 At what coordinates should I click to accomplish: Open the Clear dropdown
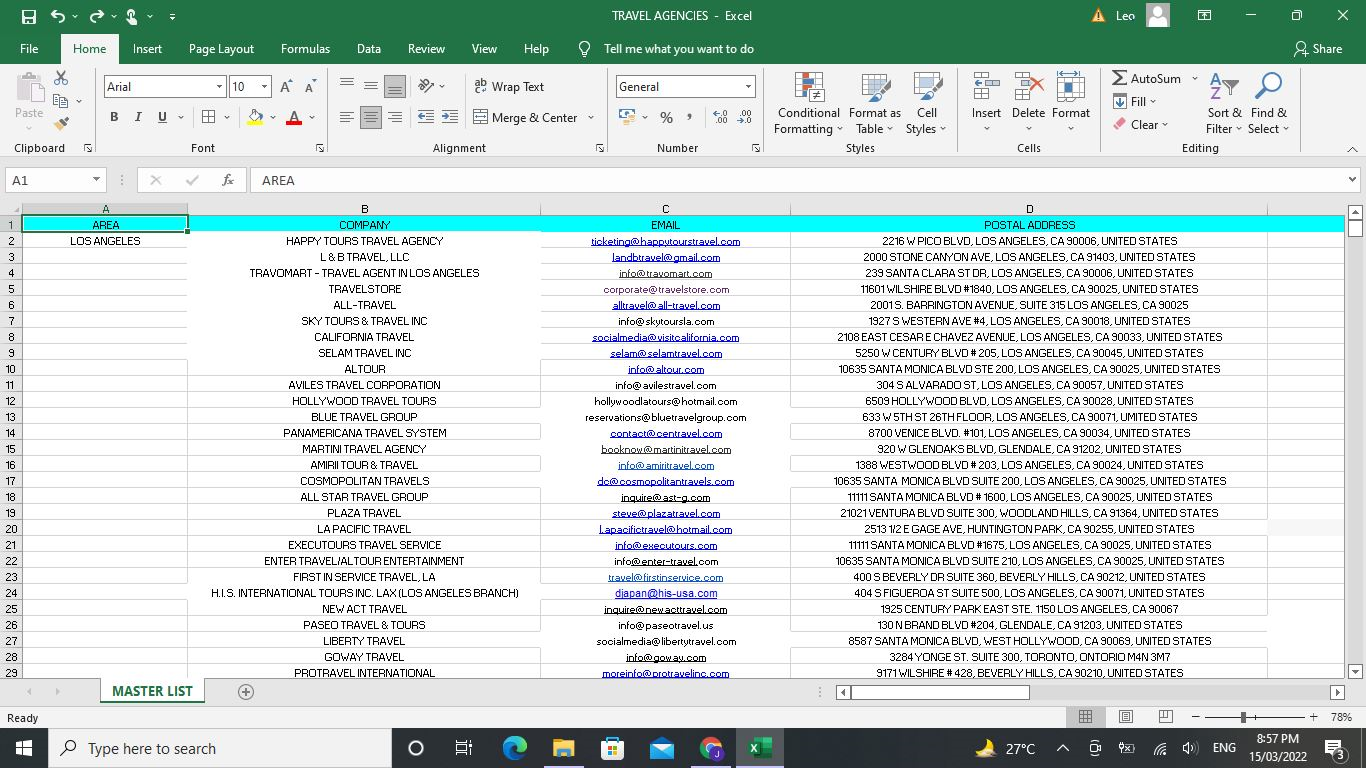coord(1141,125)
